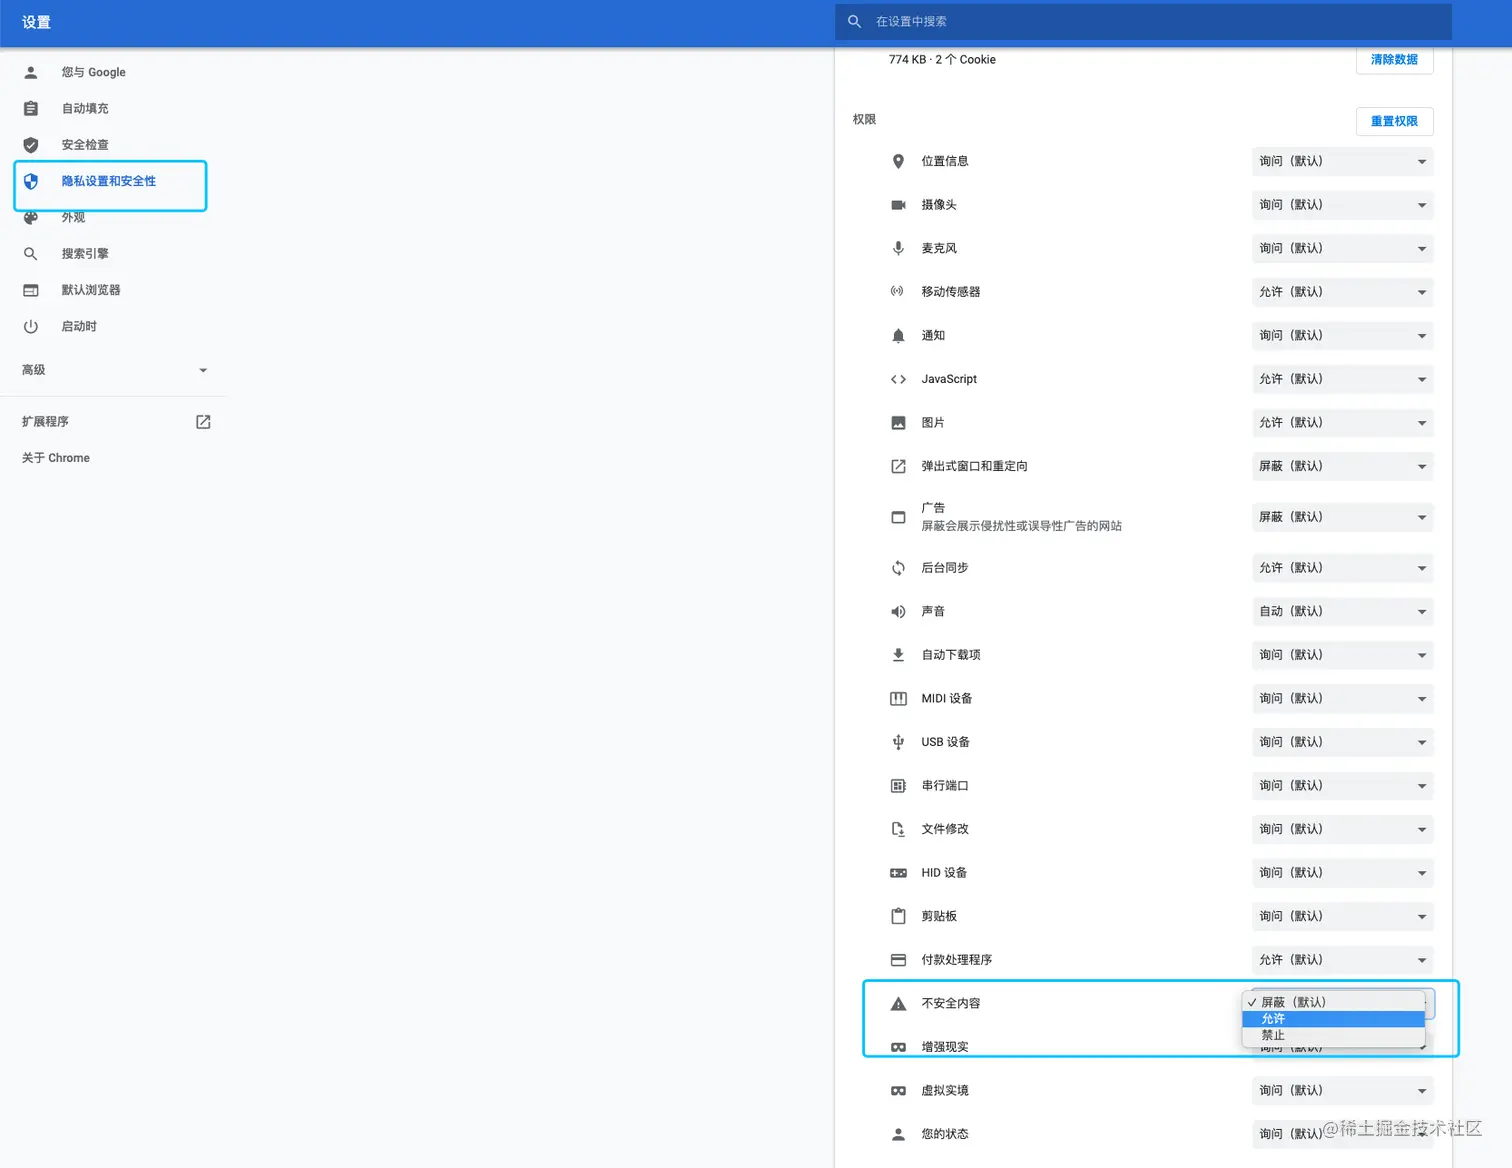Click the popup icon for 弹出式窗口和重定向
The height and width of the screenshot is (1168, 1512).
click(898, 466)
